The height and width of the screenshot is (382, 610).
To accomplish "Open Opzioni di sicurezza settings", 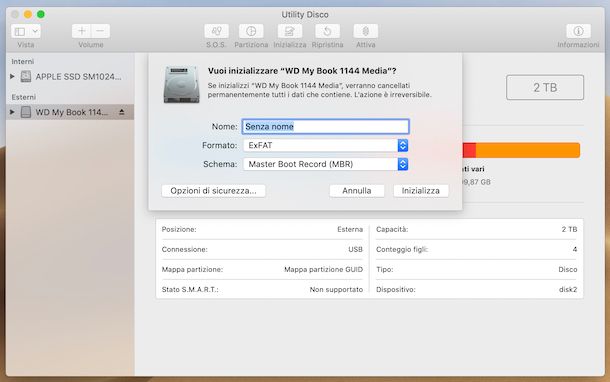I will pyautogui.click(x=214, y=191).
